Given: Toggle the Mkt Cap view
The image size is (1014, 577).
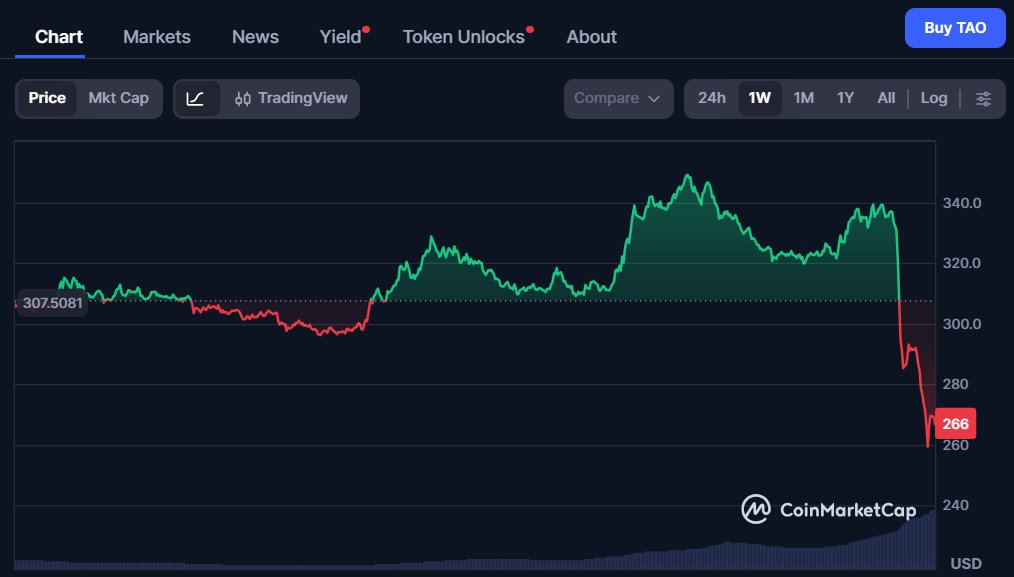Looking at the screenshot, I should point(118,98).
